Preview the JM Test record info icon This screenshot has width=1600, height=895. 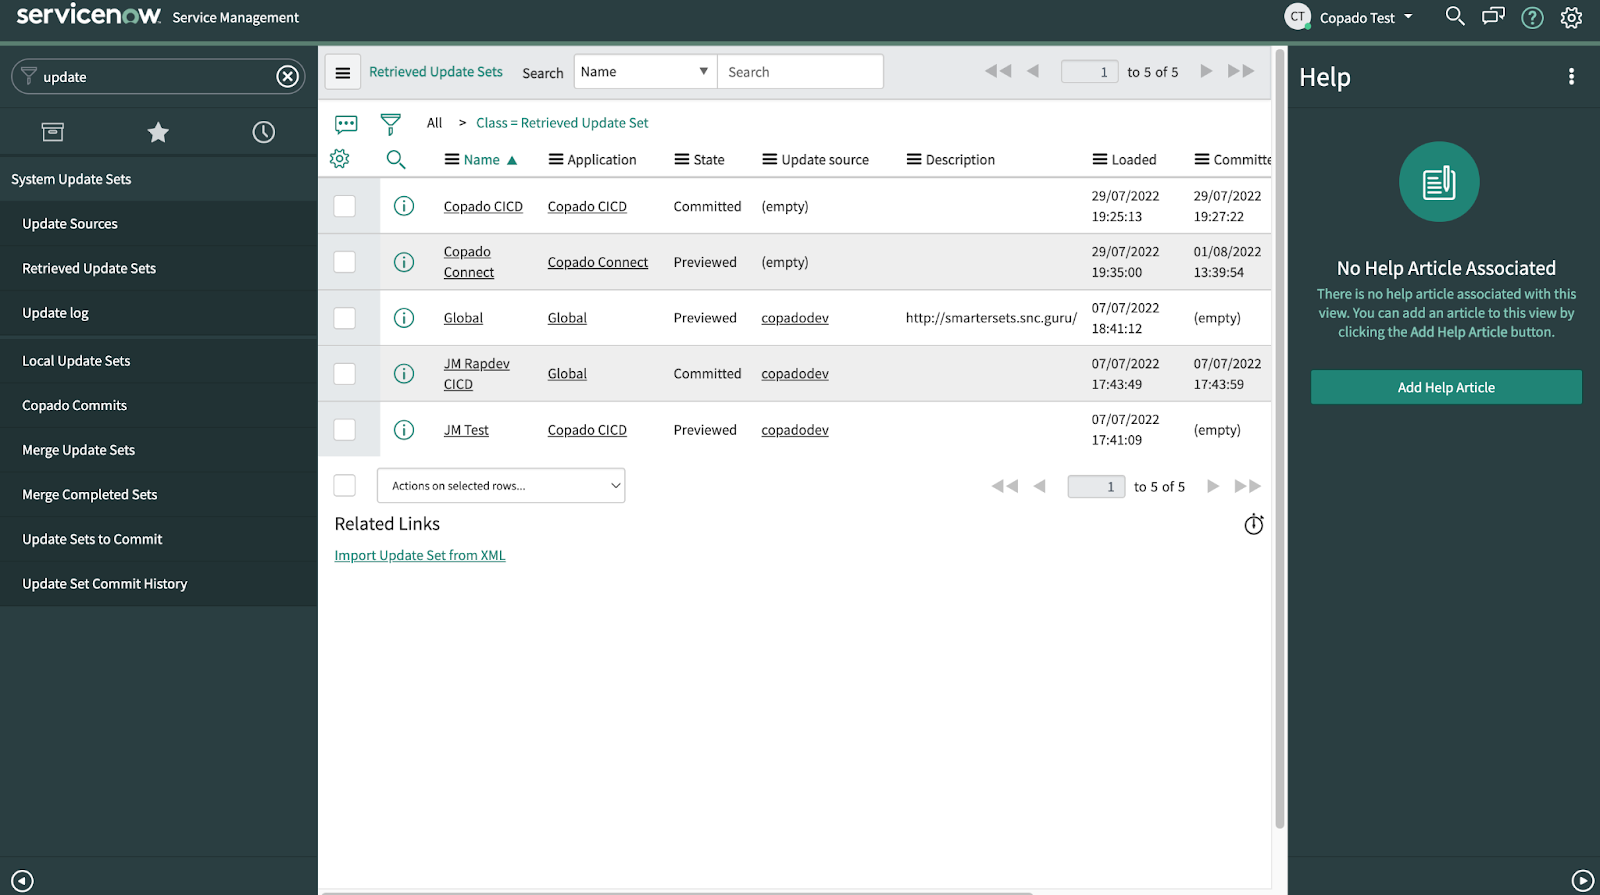(x=404, y=430)
